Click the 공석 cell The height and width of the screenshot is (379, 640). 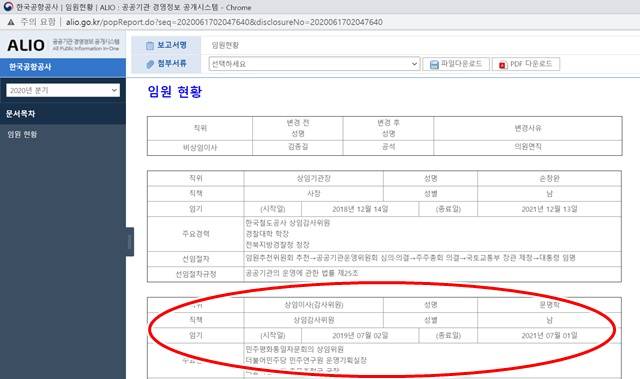click(388, 147)
